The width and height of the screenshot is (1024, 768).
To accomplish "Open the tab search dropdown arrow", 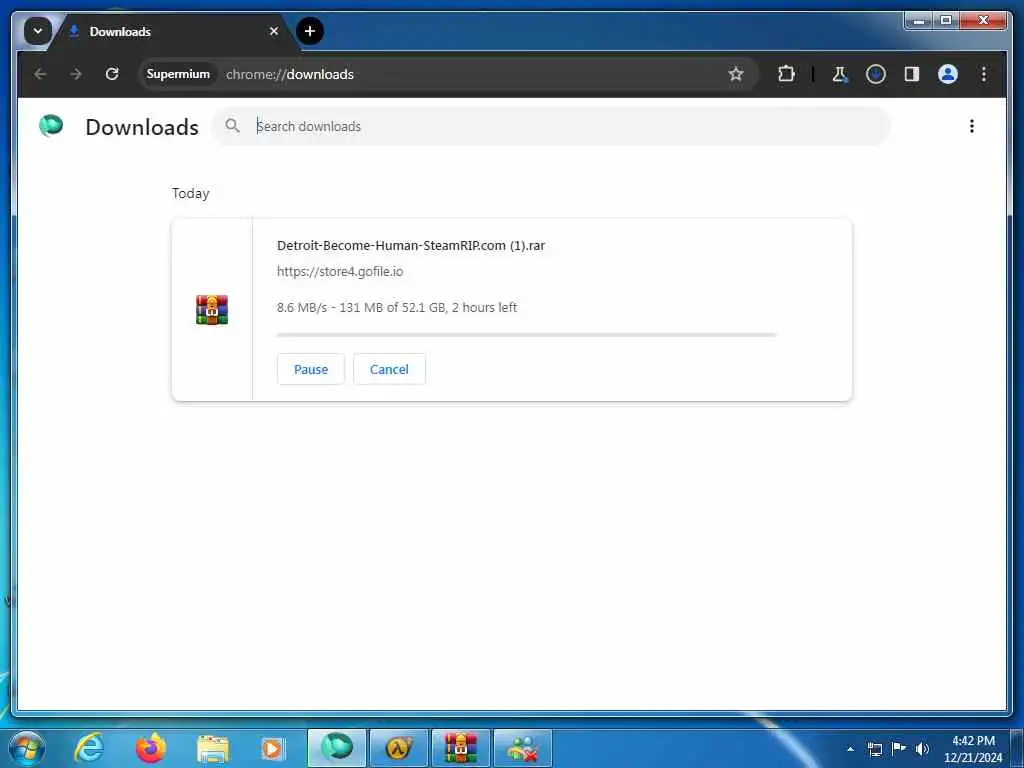I will click(37, 31).
